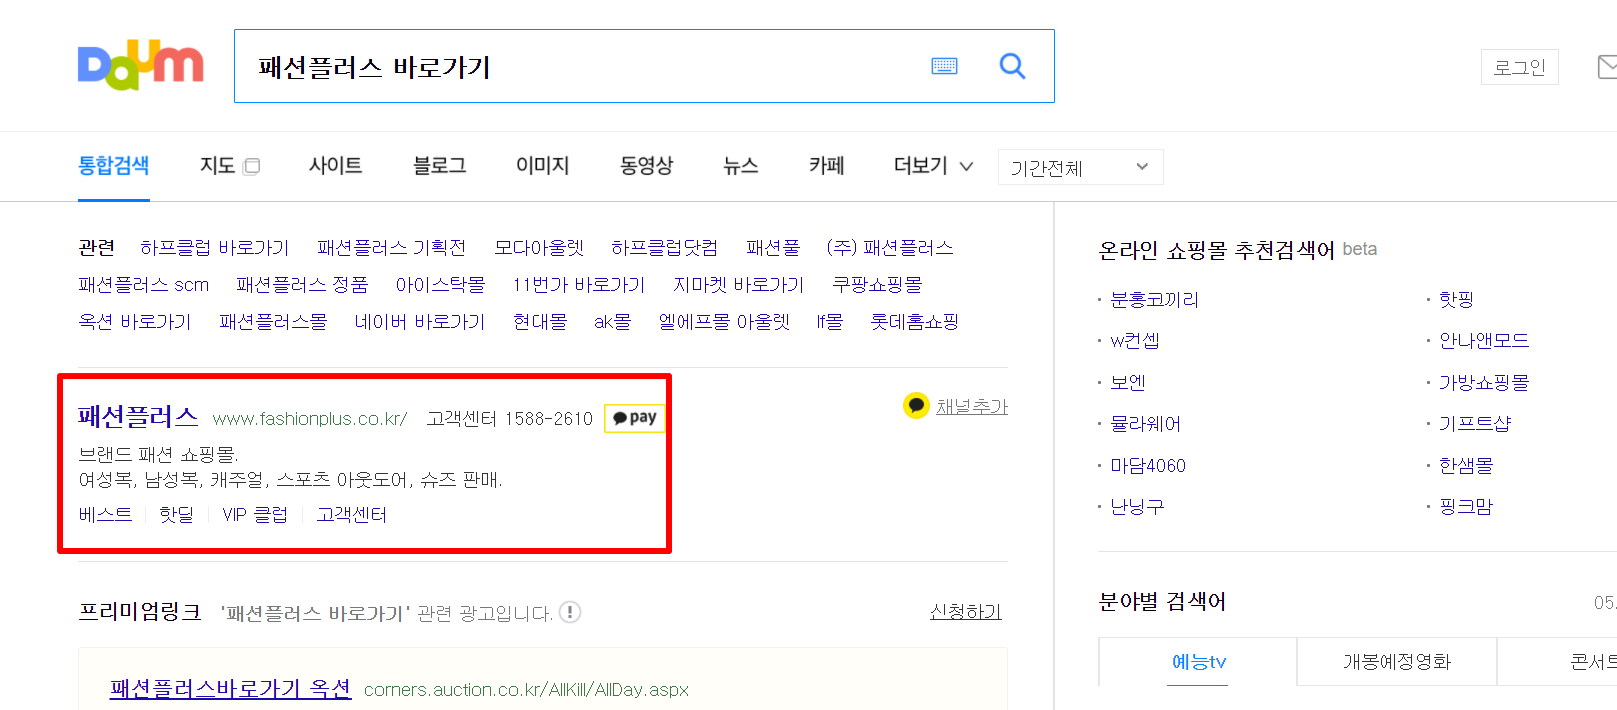Click the magnifier search button
Image resolution: width=1617 pixels, height=710 pixels.
pyautogui.click(x=1012, y=66)
